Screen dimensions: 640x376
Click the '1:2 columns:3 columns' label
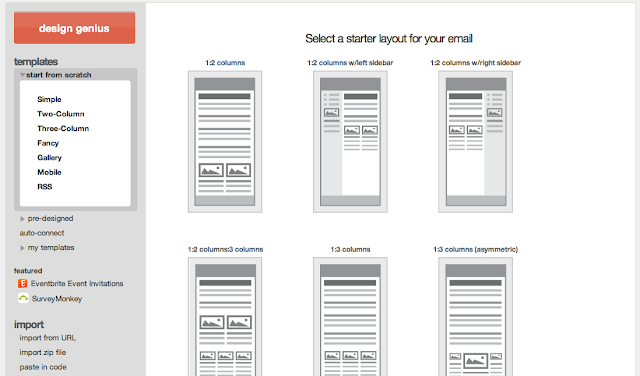point(225,249)
